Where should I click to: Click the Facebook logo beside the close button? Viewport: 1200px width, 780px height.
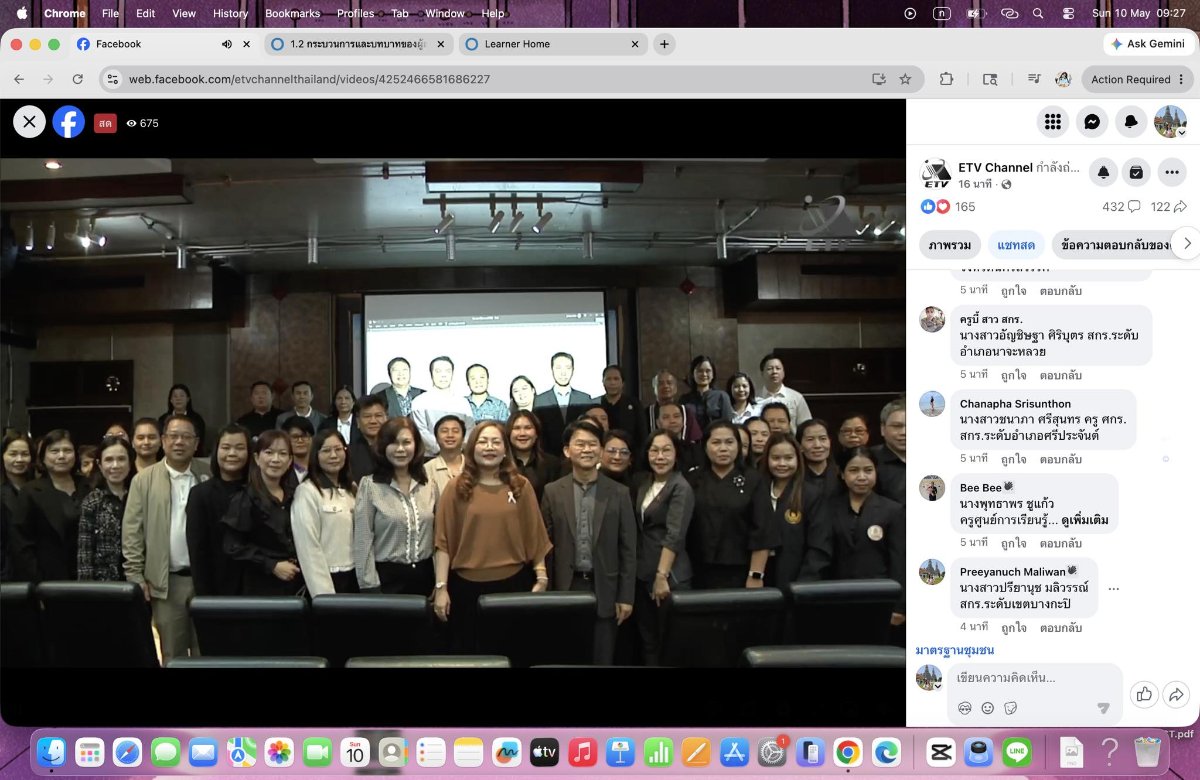point(69,122)
